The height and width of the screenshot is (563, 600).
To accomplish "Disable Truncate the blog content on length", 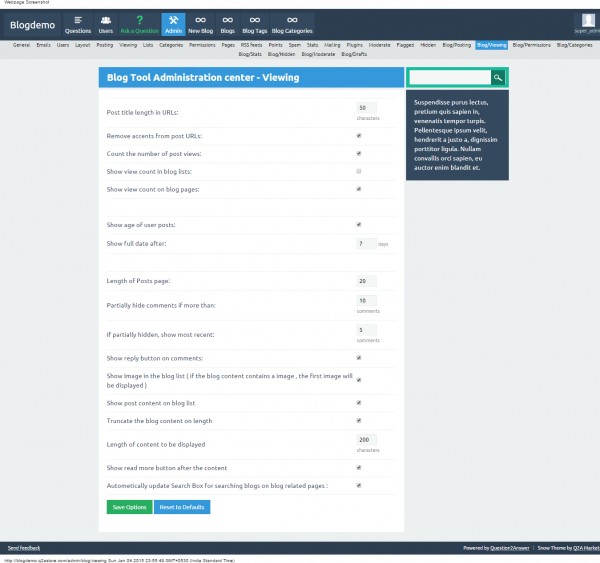I will 359,421.
